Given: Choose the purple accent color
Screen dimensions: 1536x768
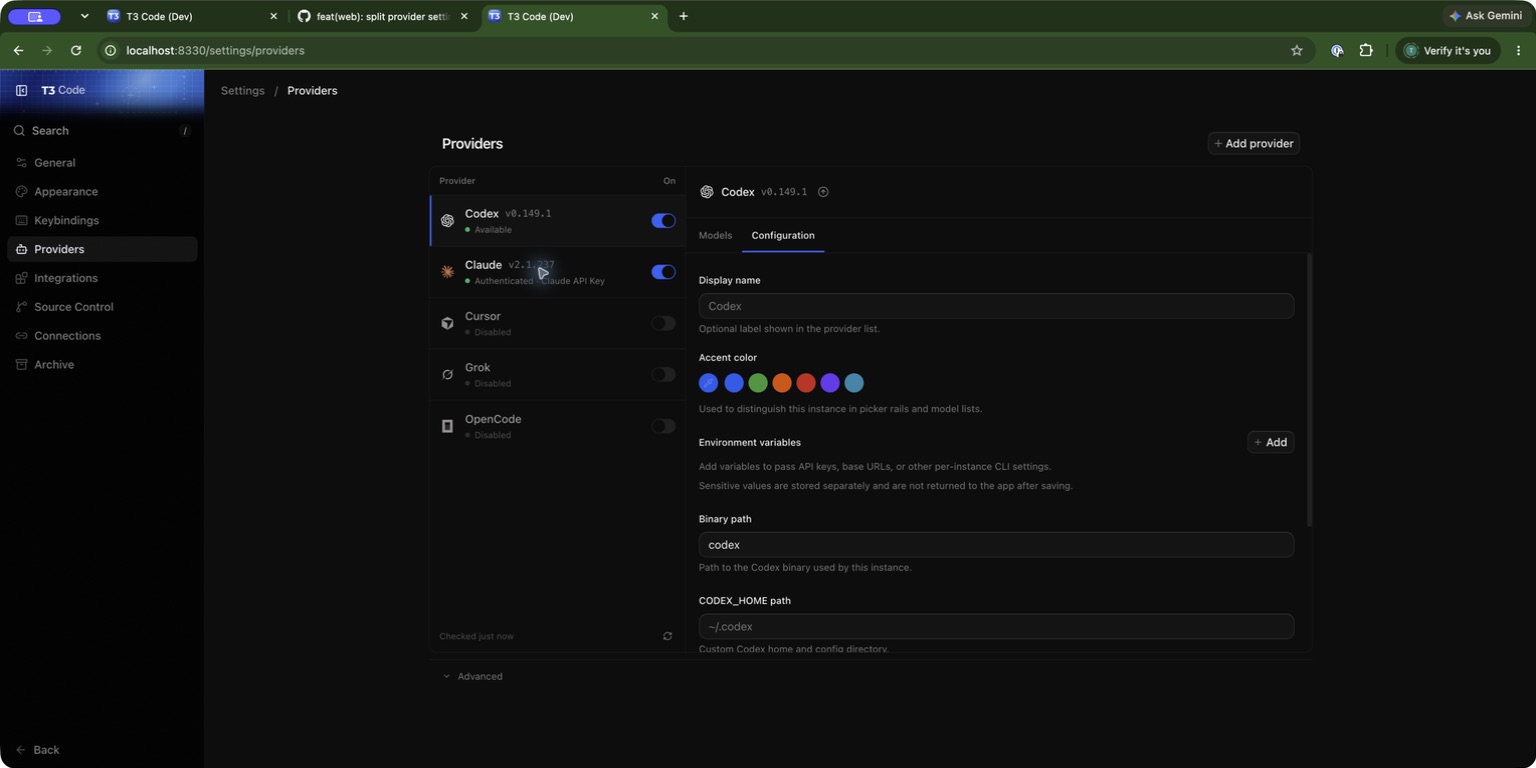Looking at the screenshot, I should (830, 383).
